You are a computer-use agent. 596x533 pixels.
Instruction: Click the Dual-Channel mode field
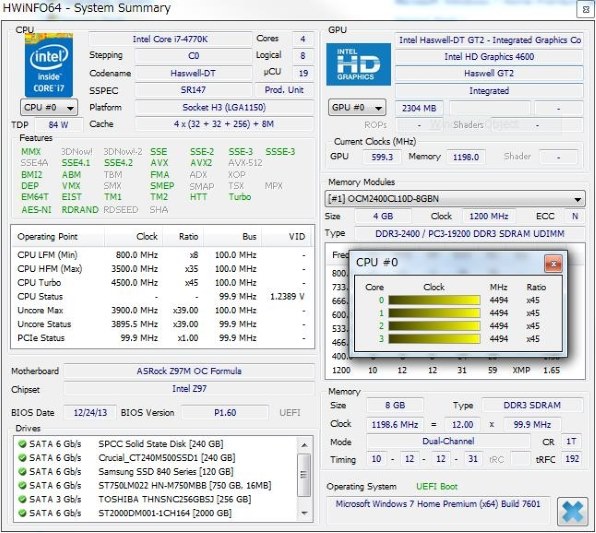point(448,441)
